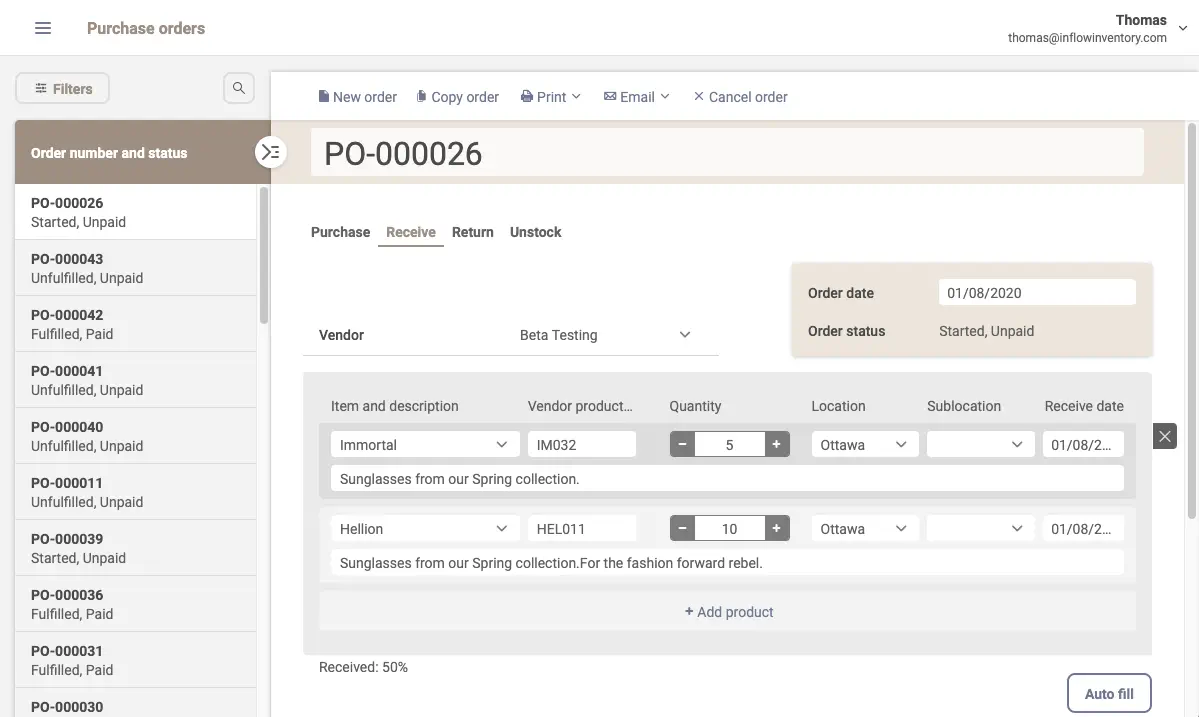Click the search icon above the order list

(238, 88)
